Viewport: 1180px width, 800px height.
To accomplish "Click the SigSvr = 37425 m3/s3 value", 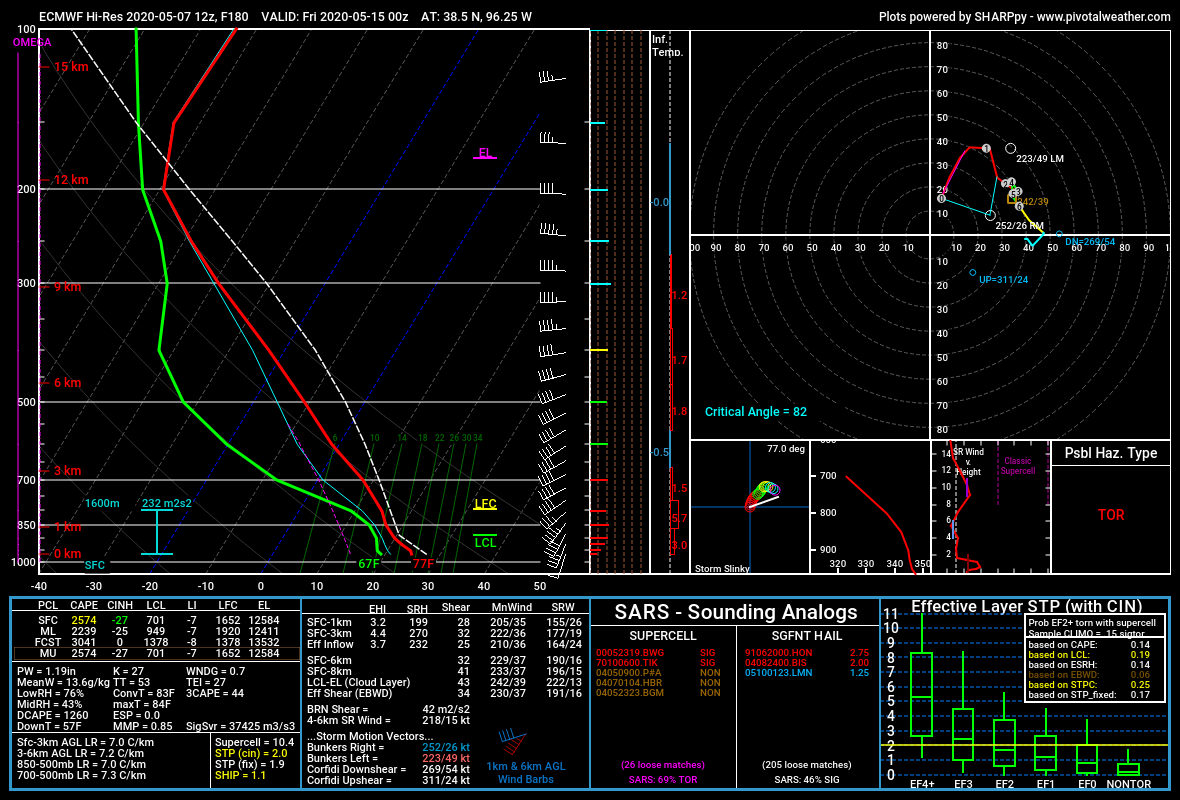I will pyautogui.click(x=241, y=727).
